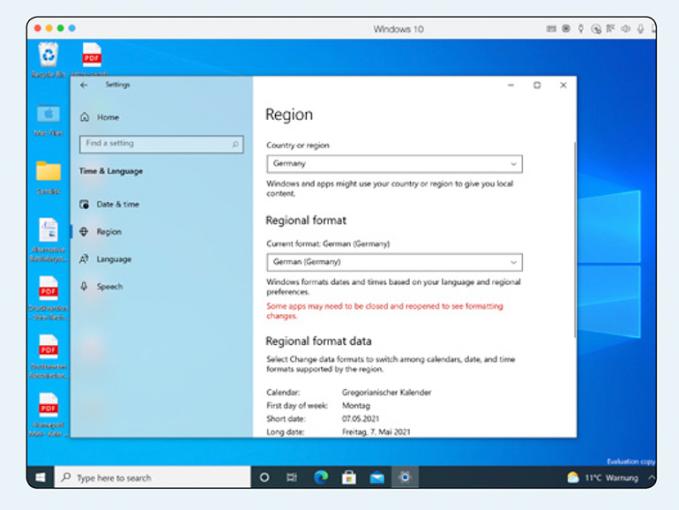Open Mail app from taskbar
The height and width of the screenshot is (510, 679).
click(377, 477)
